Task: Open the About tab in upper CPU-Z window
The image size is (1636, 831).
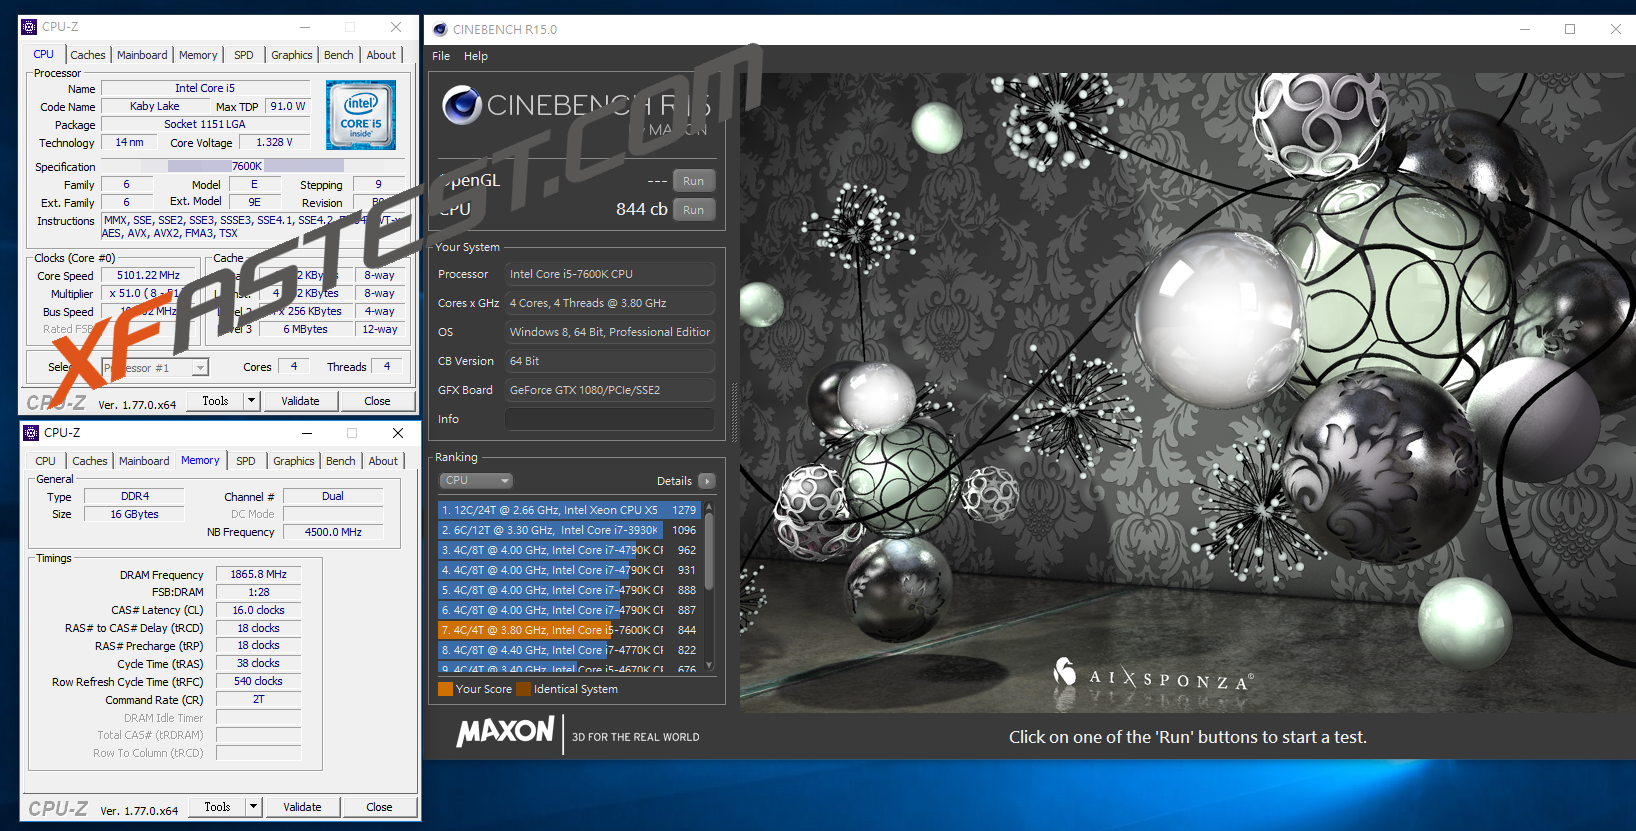Action: pos(381,55)
